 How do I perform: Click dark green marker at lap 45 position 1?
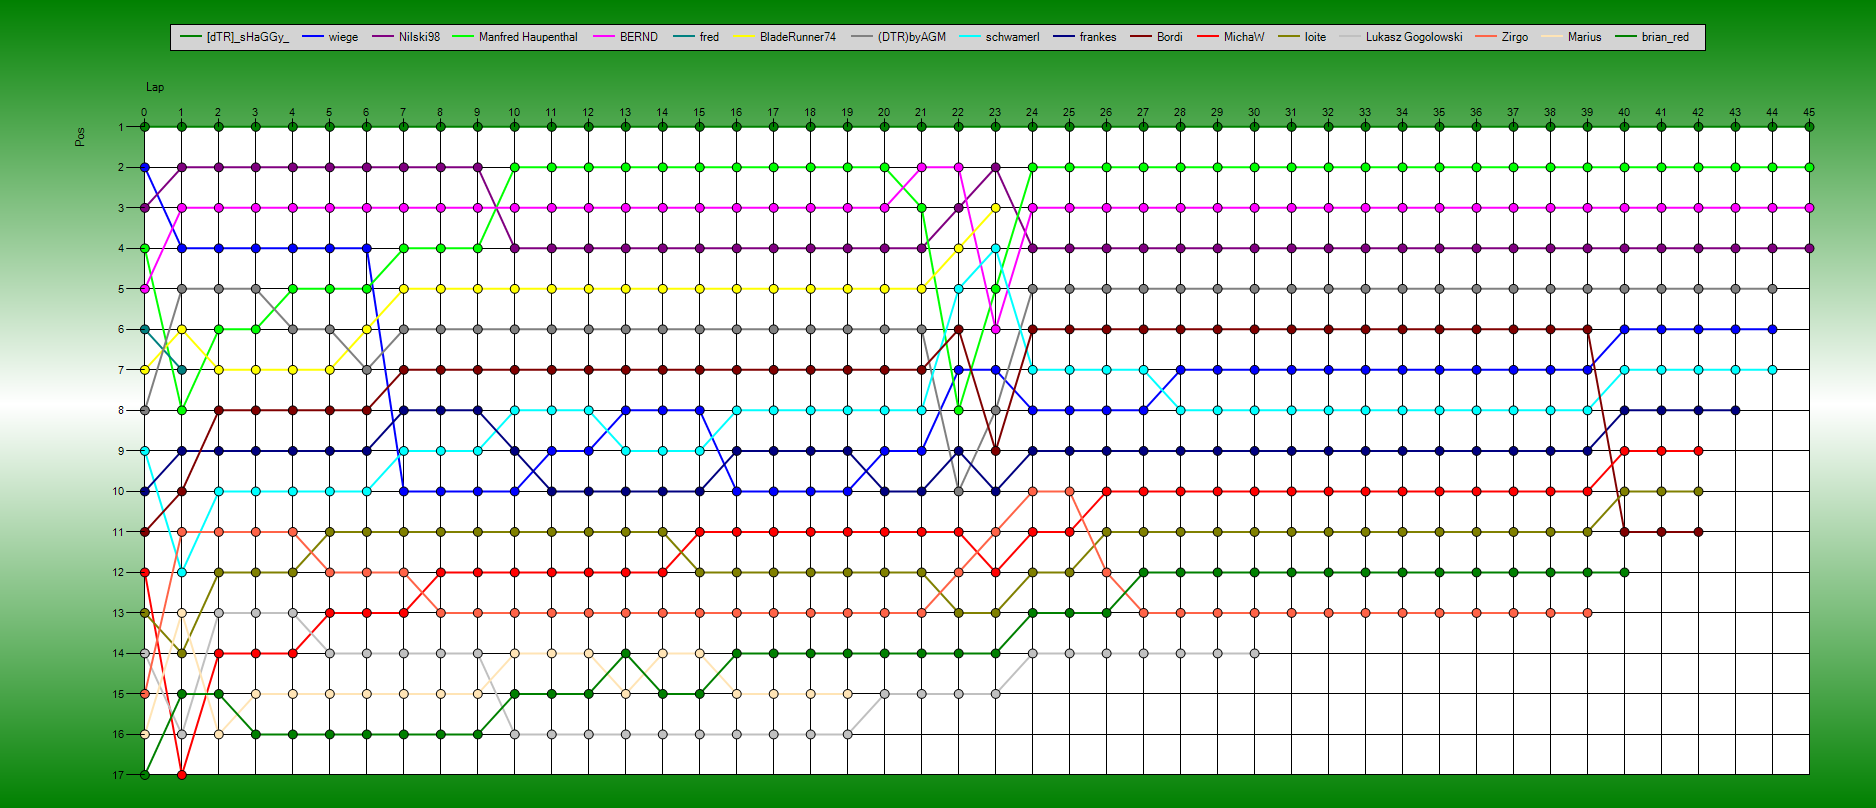click(1809, 127)
